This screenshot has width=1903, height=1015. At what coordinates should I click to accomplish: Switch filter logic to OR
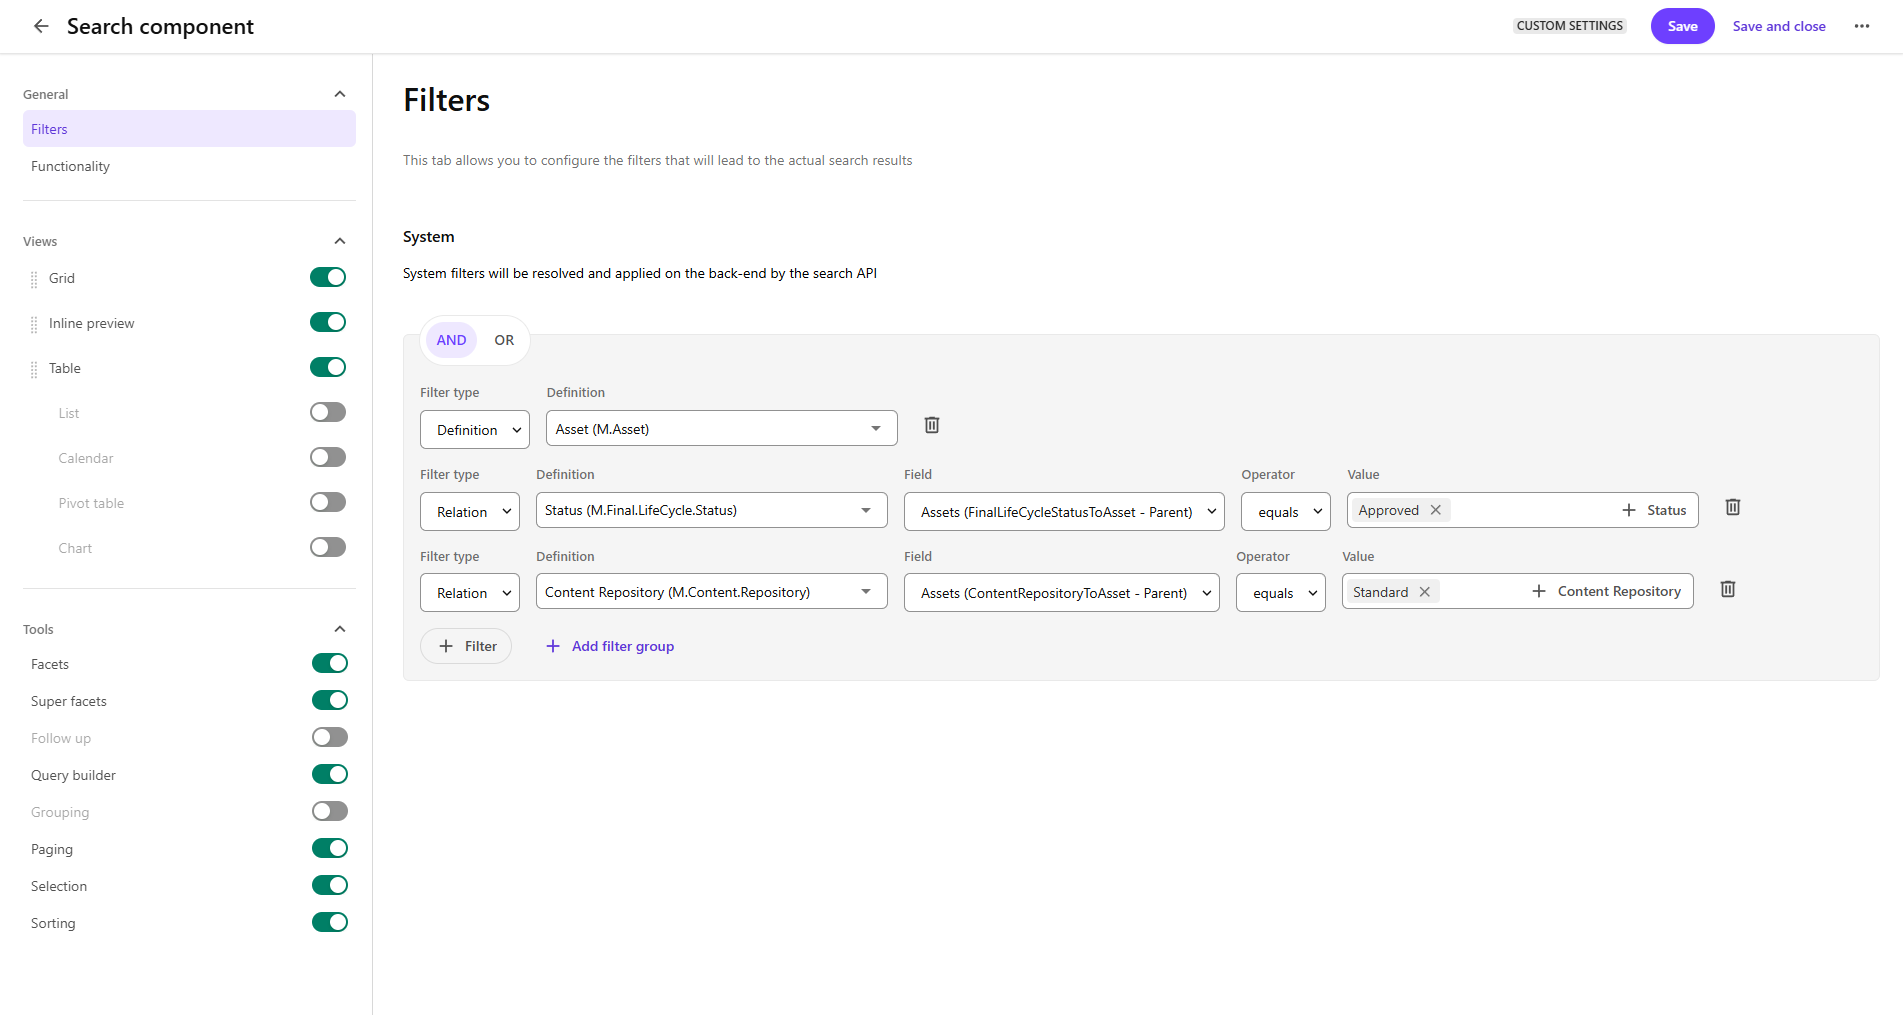point(503,340)
